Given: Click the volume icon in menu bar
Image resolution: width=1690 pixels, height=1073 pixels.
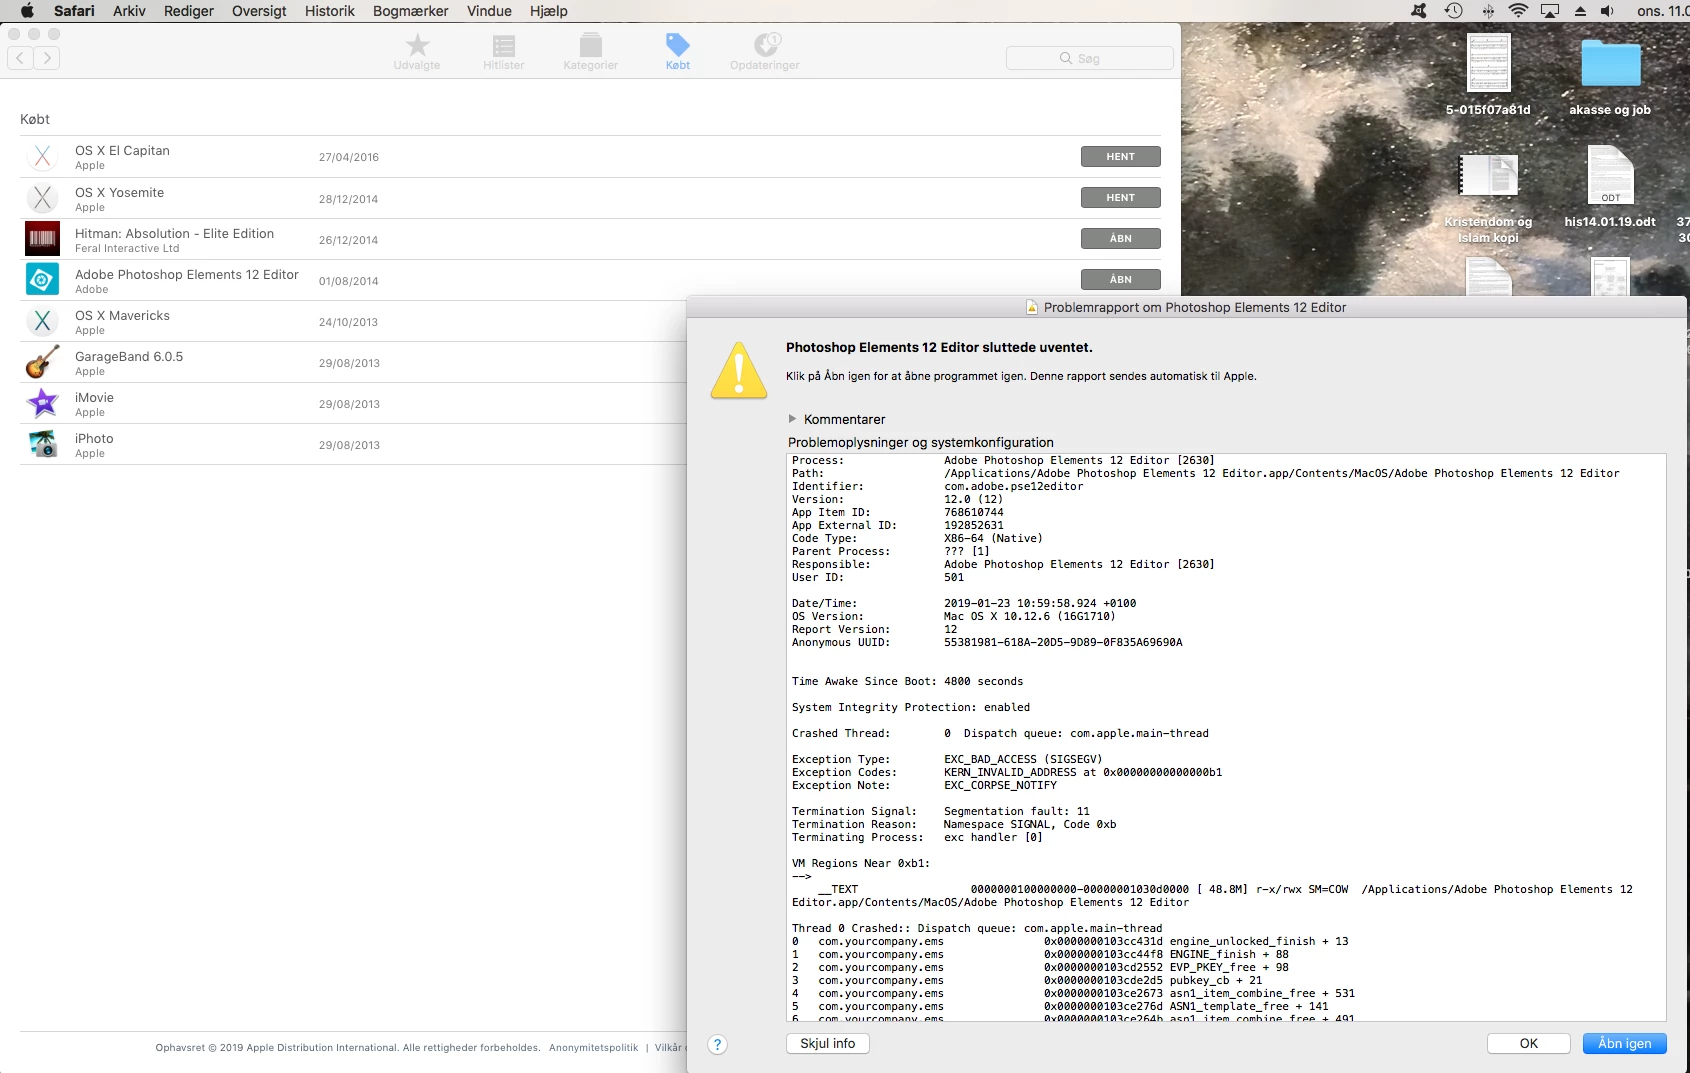Looking at the screenshot, I should point(1608,11).
